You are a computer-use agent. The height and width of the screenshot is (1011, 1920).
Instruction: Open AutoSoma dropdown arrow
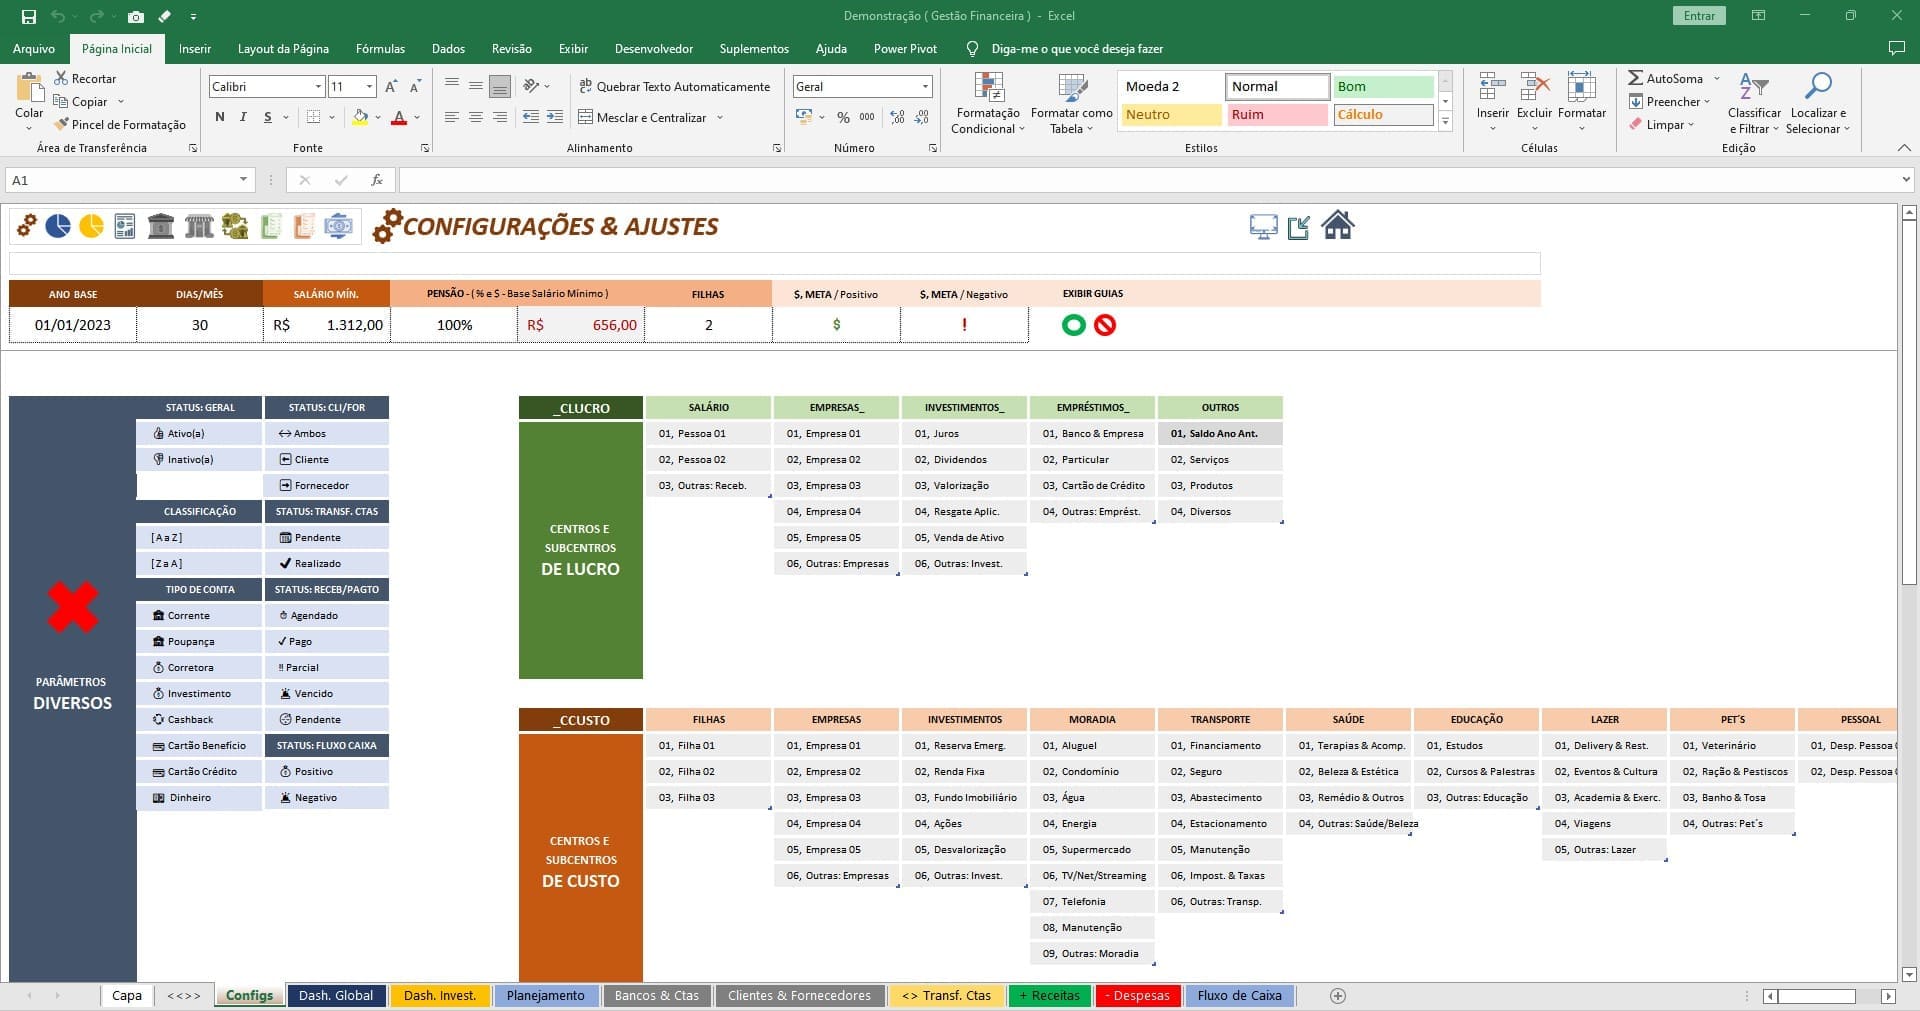pyautogui.click(x=1717, y=79)
